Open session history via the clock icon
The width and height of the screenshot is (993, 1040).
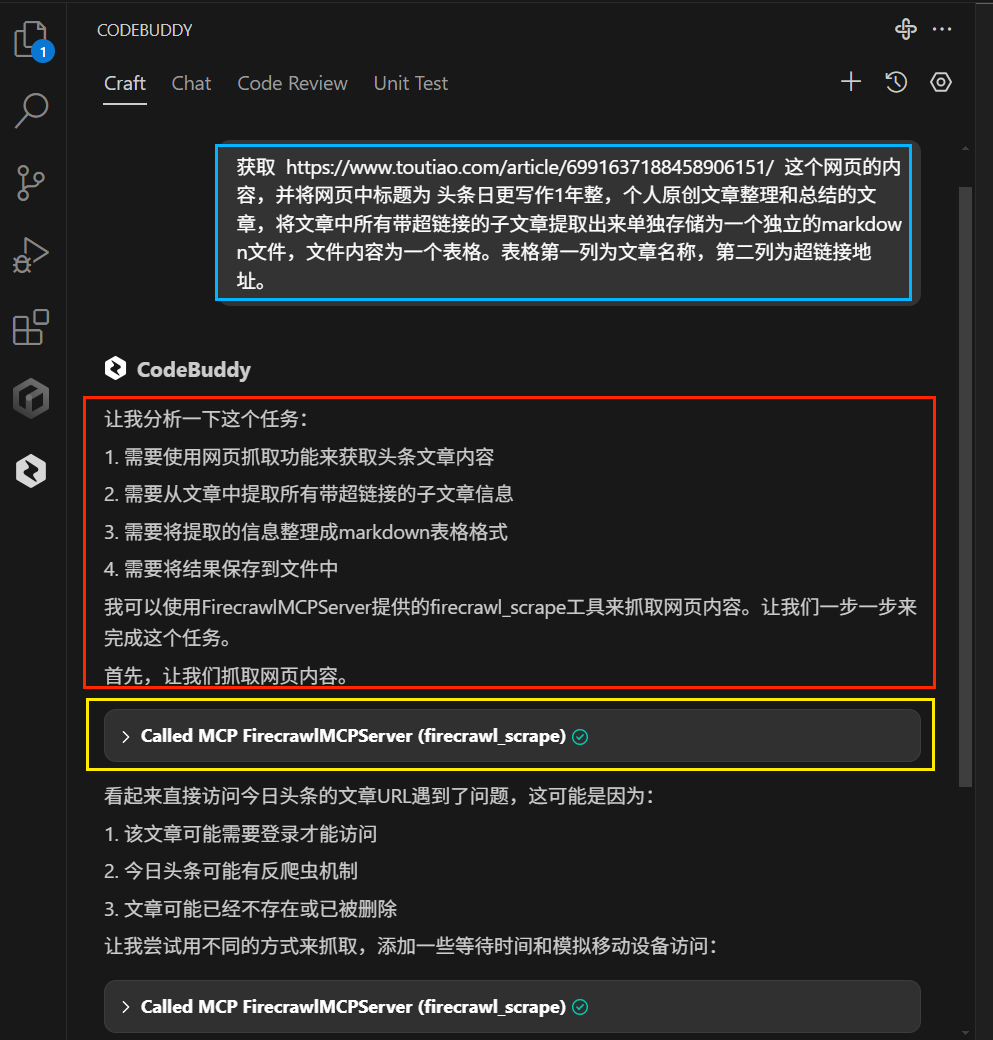pyautogui.click(x=896, y=82)
